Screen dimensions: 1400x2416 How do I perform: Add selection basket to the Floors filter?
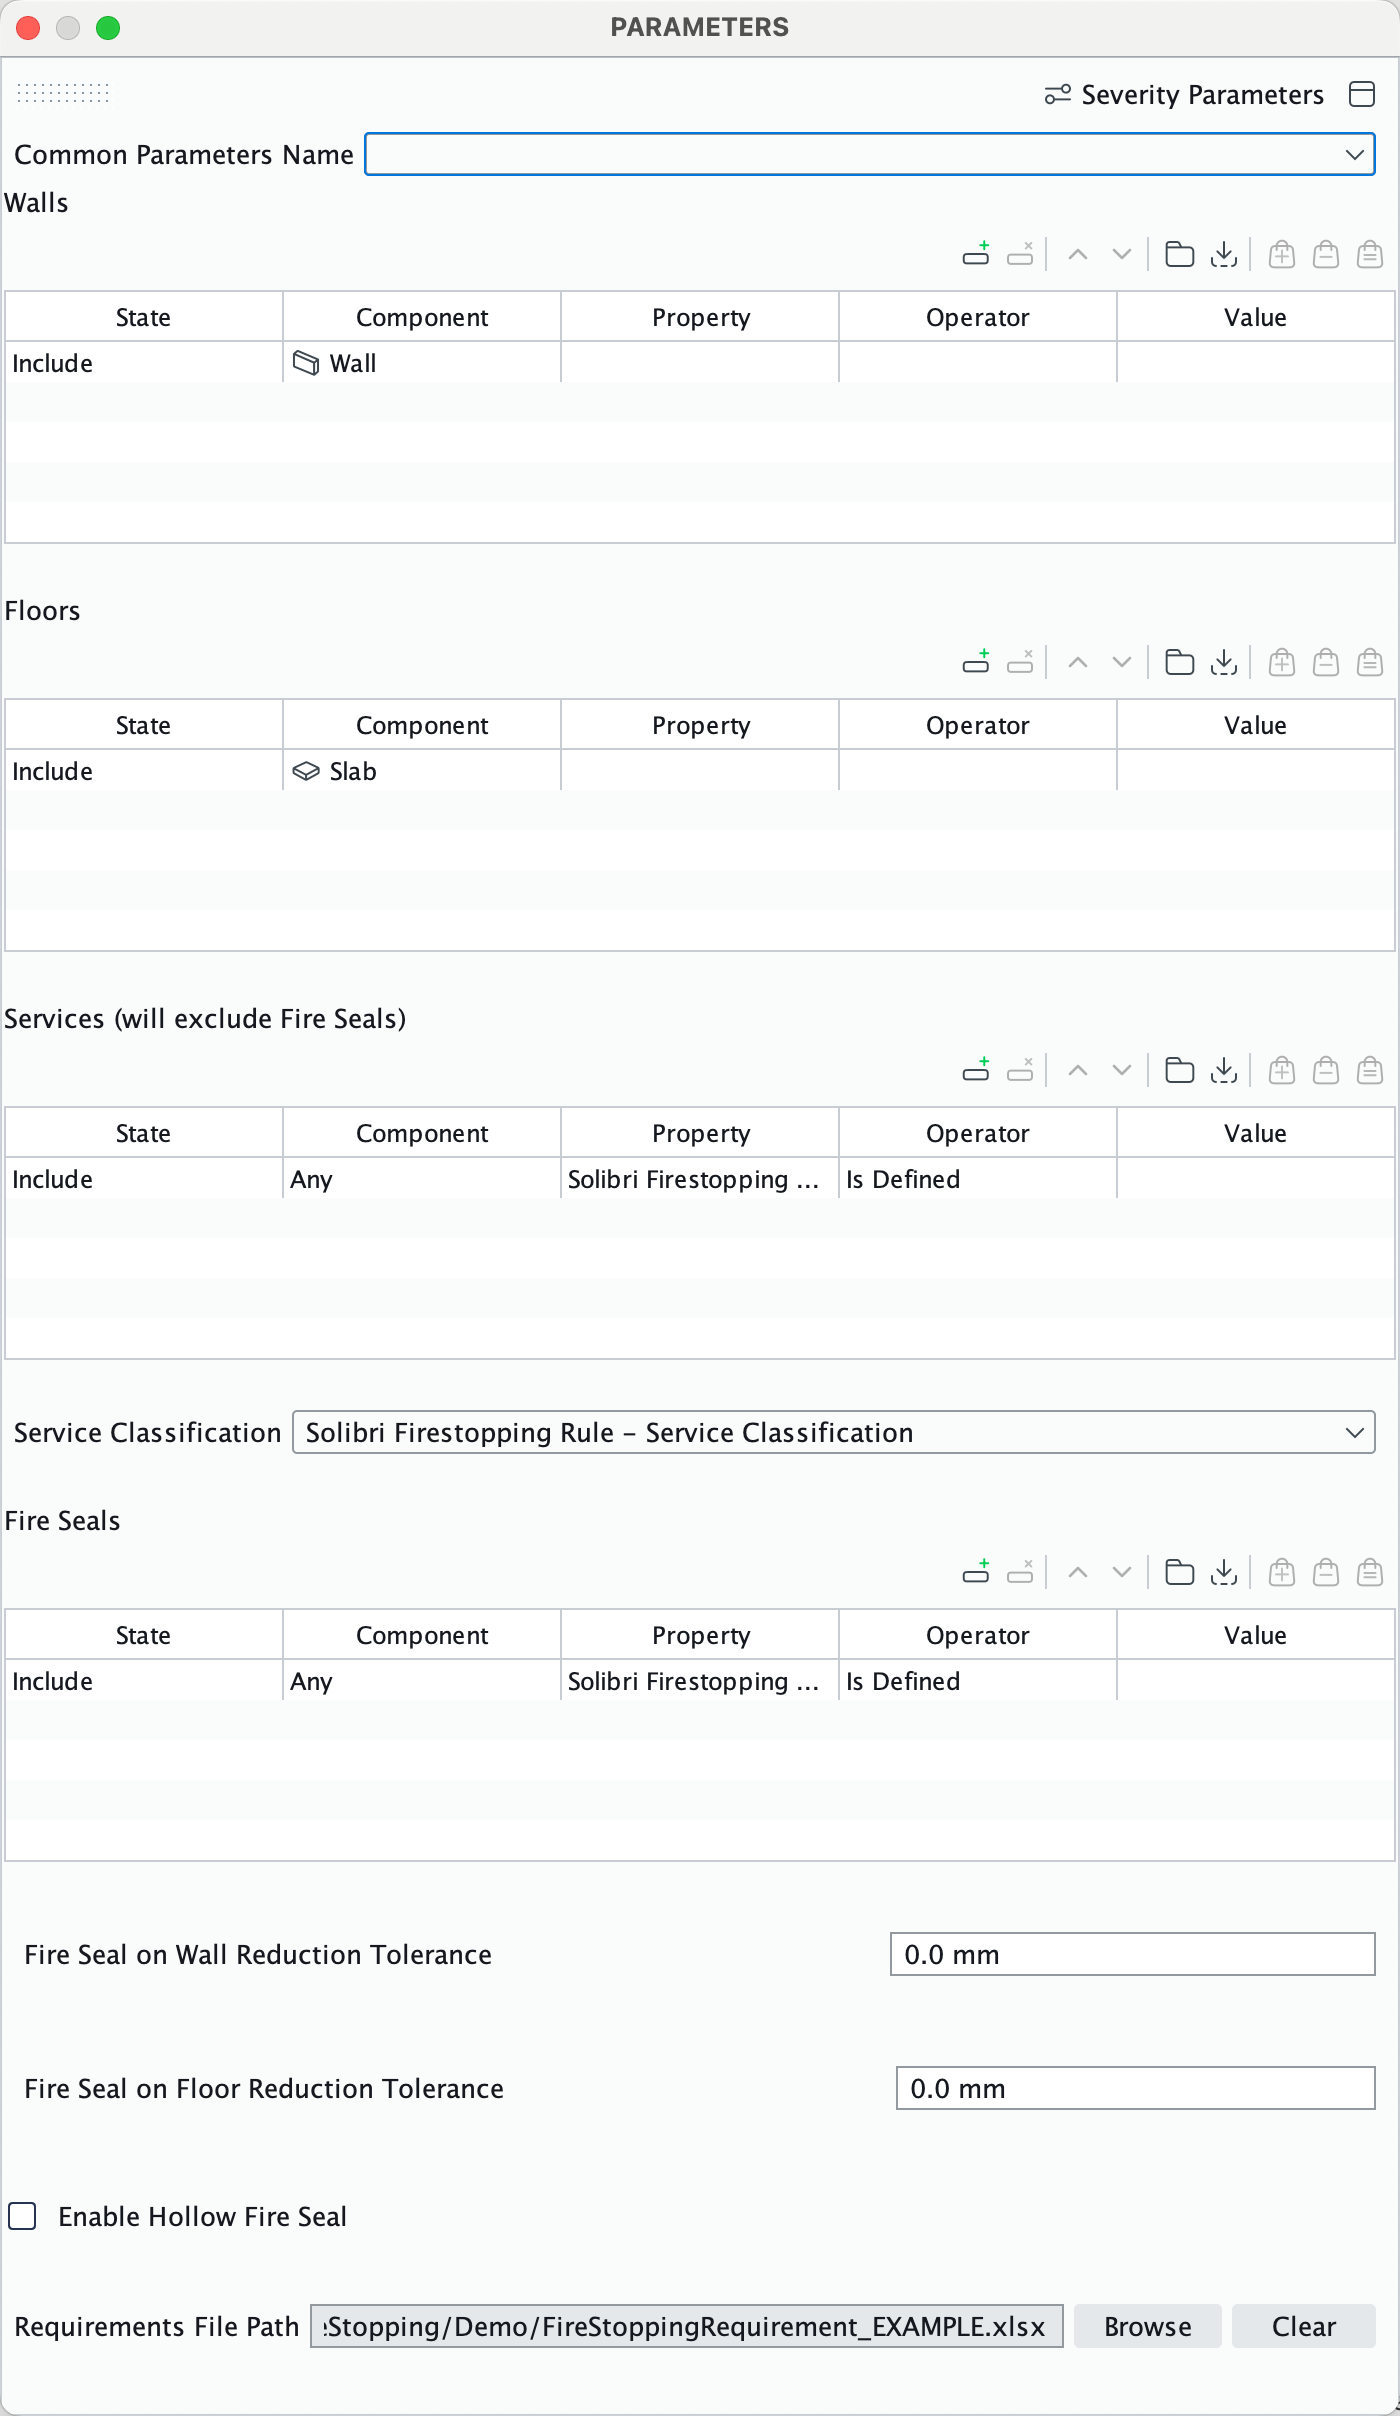tap(1282, 662)
